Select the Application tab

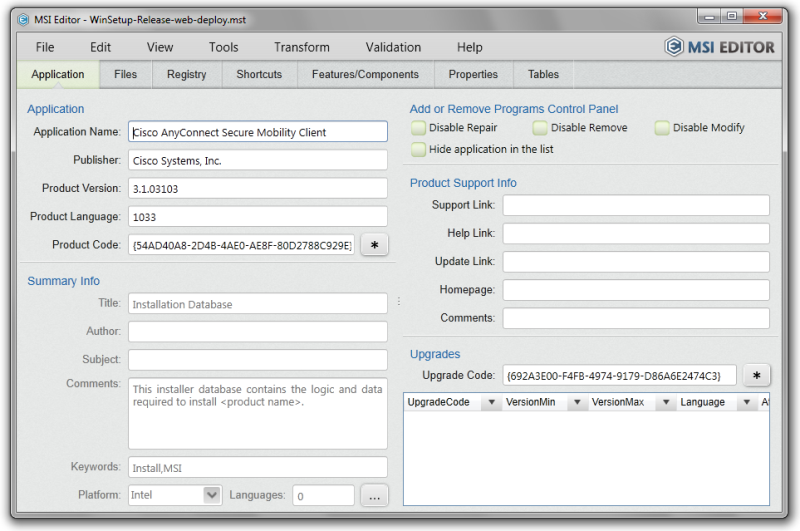(x=58, y=74)
